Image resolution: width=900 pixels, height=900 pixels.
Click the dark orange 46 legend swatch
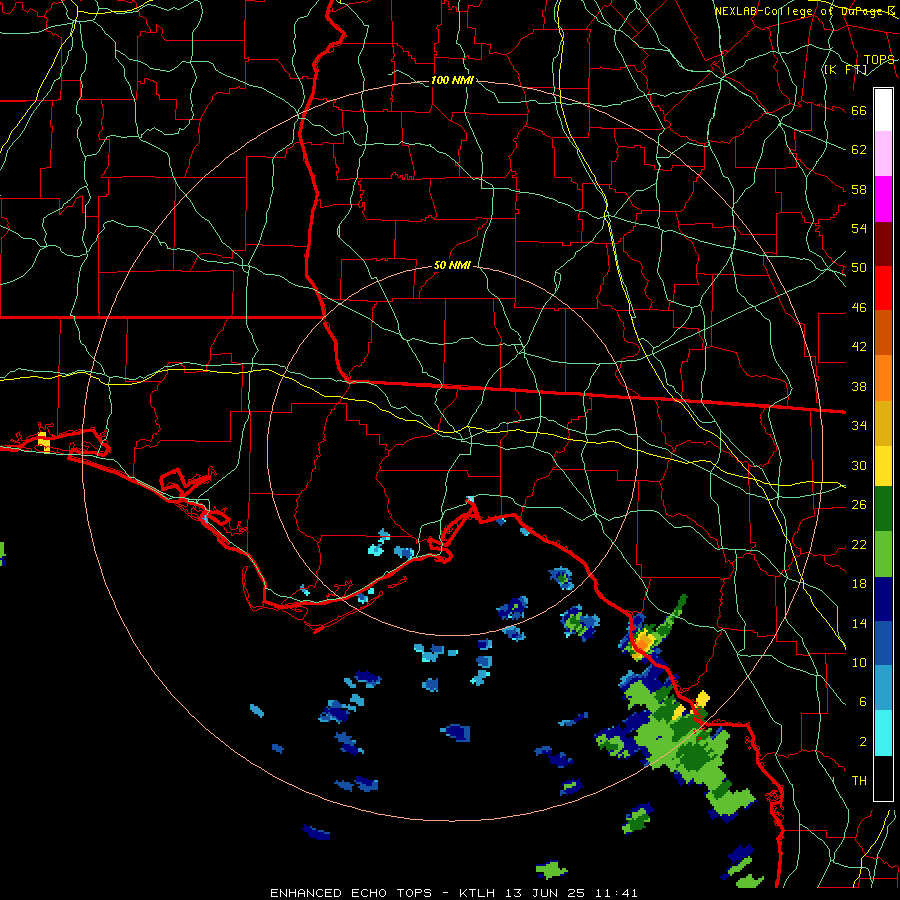(883, 332)
